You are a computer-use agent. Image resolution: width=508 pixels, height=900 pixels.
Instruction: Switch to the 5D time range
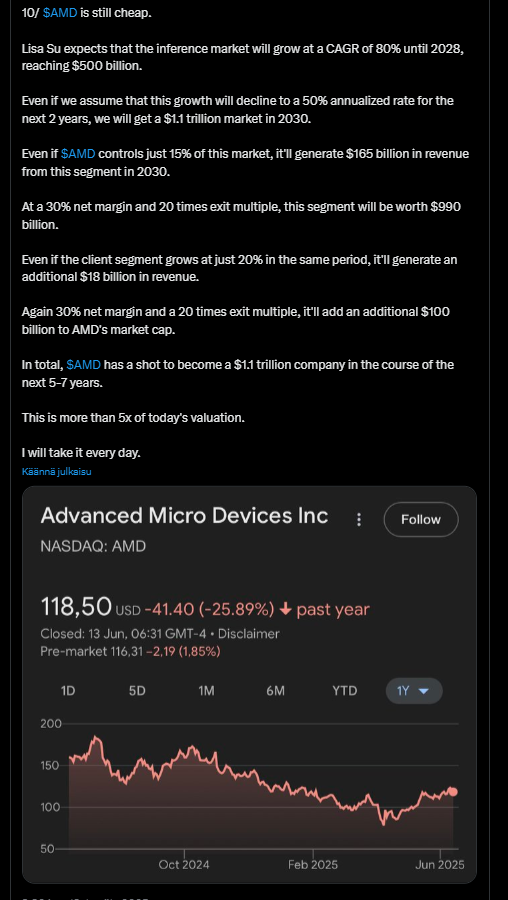click(x=137, y=690)
